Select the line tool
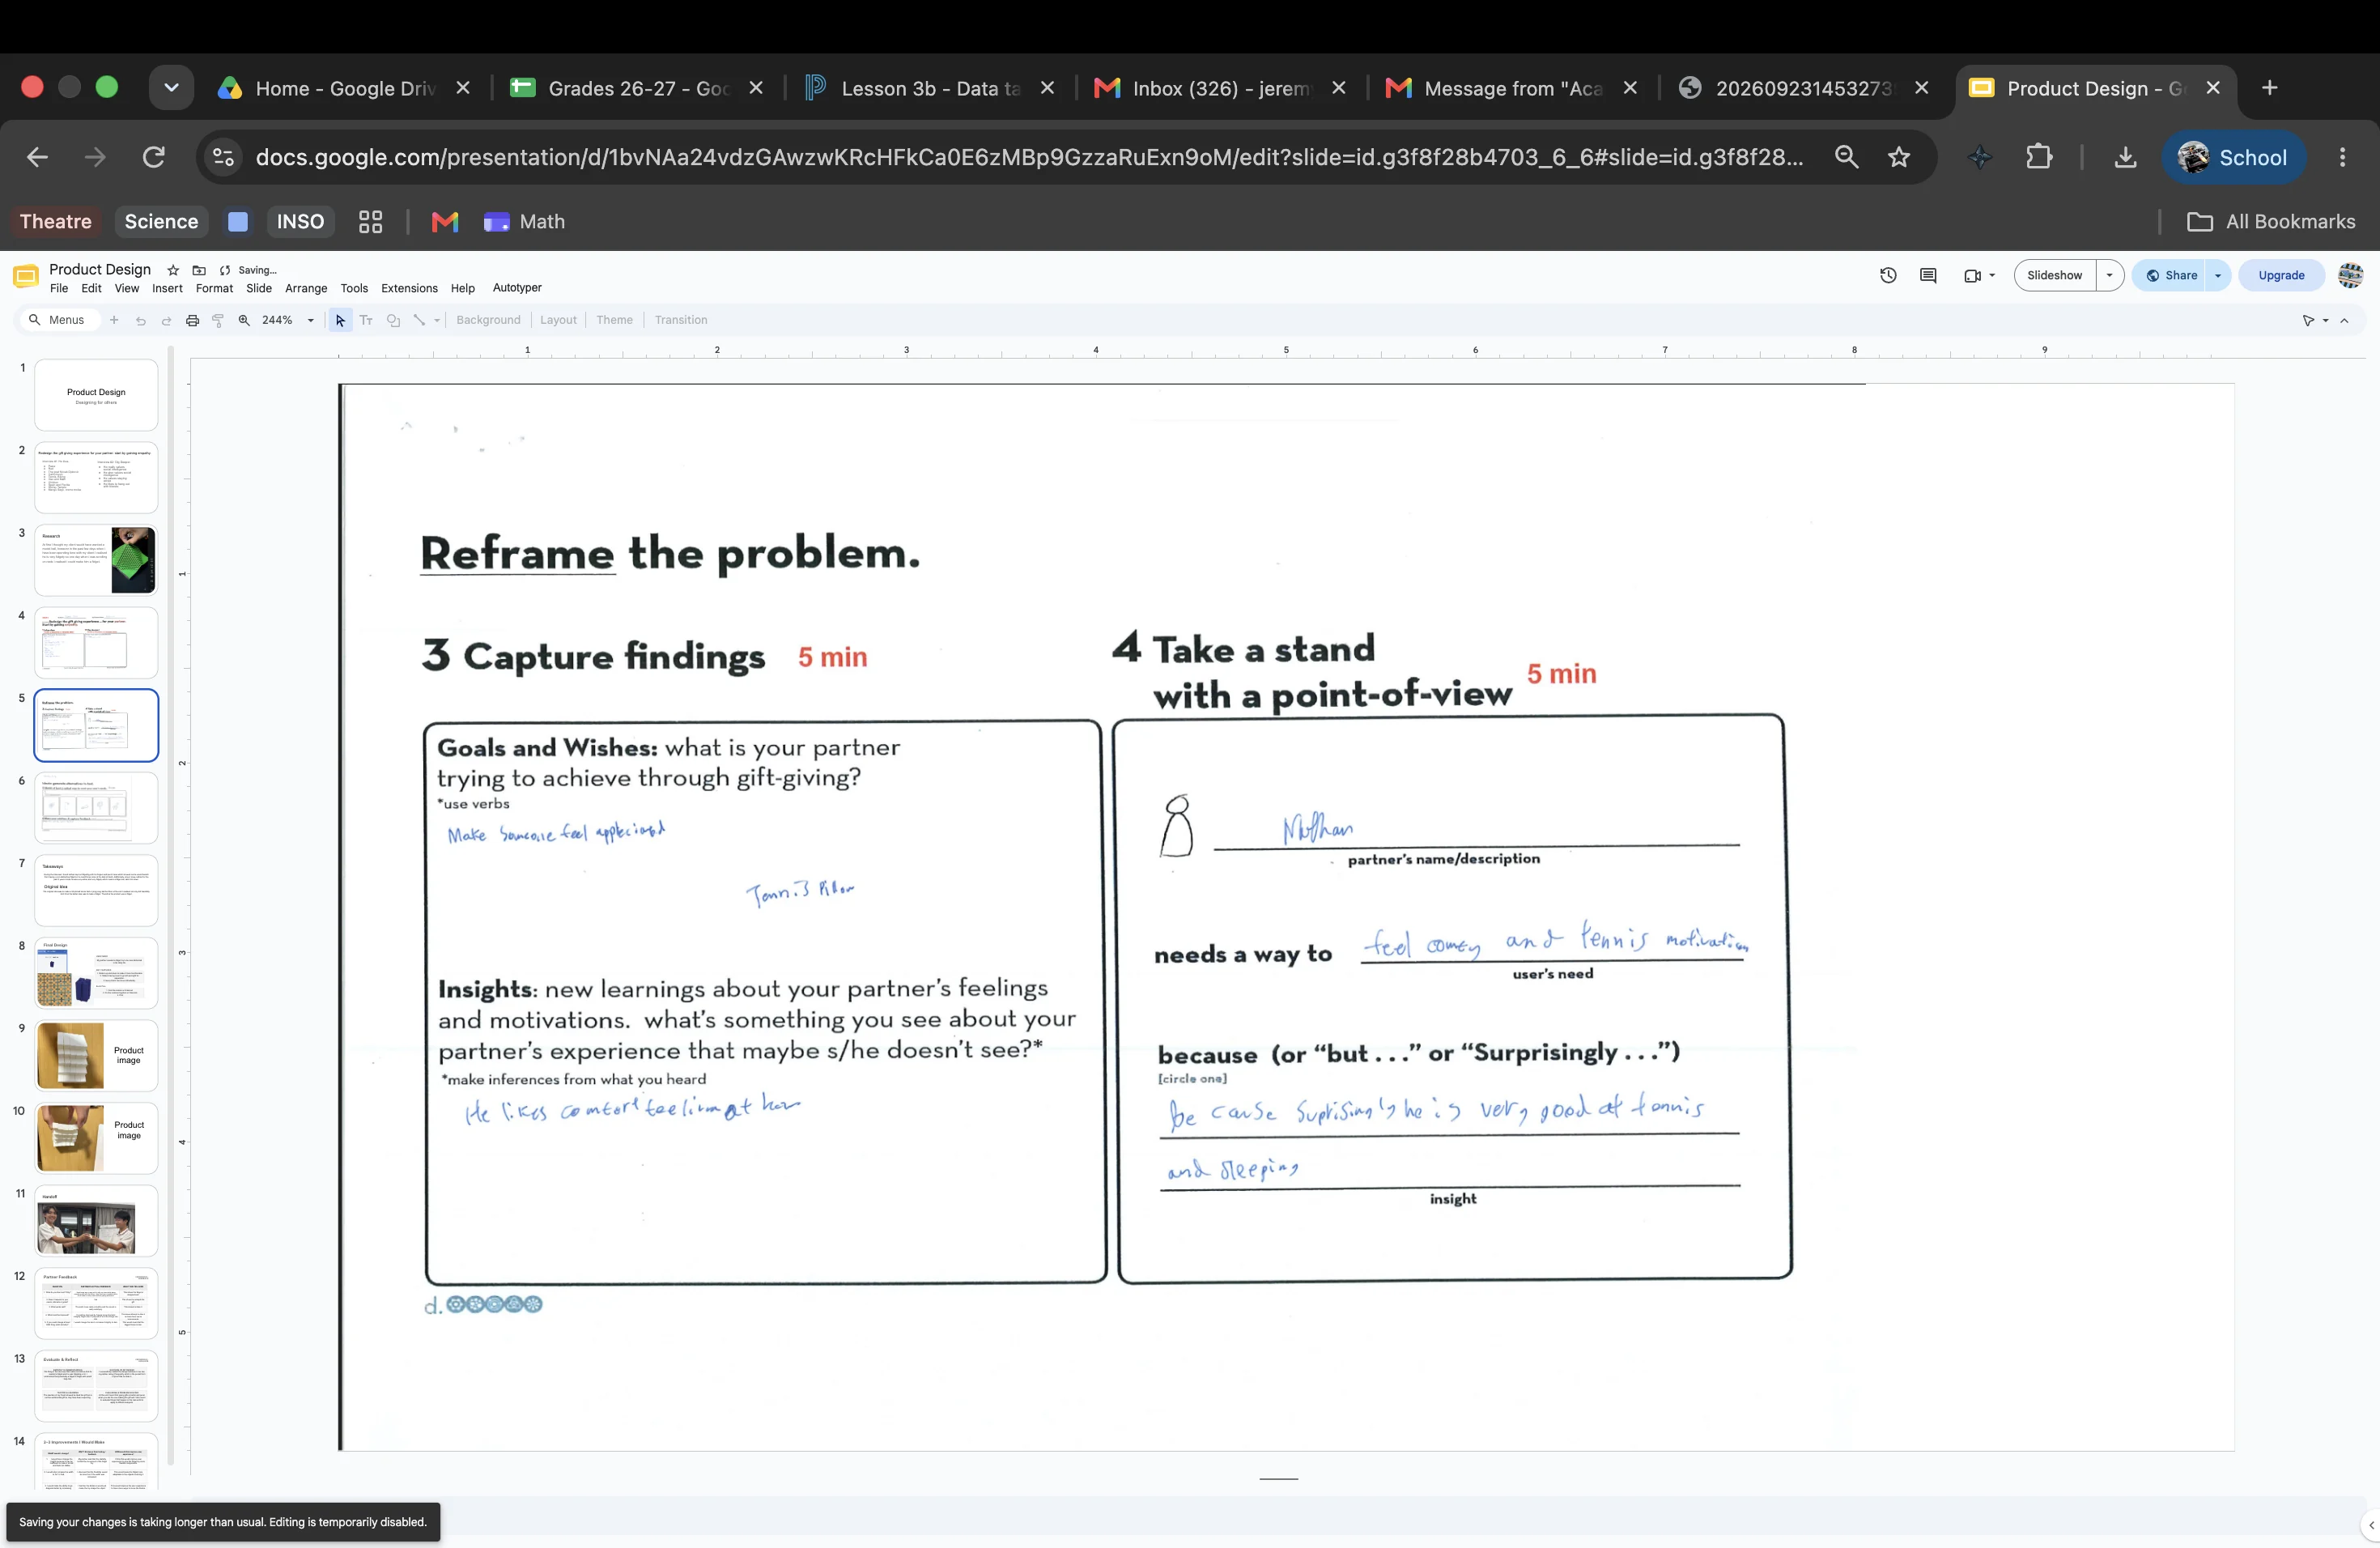Image resolution: width=2380 pixels, height=1548 pixels. (x=419, y=320)
